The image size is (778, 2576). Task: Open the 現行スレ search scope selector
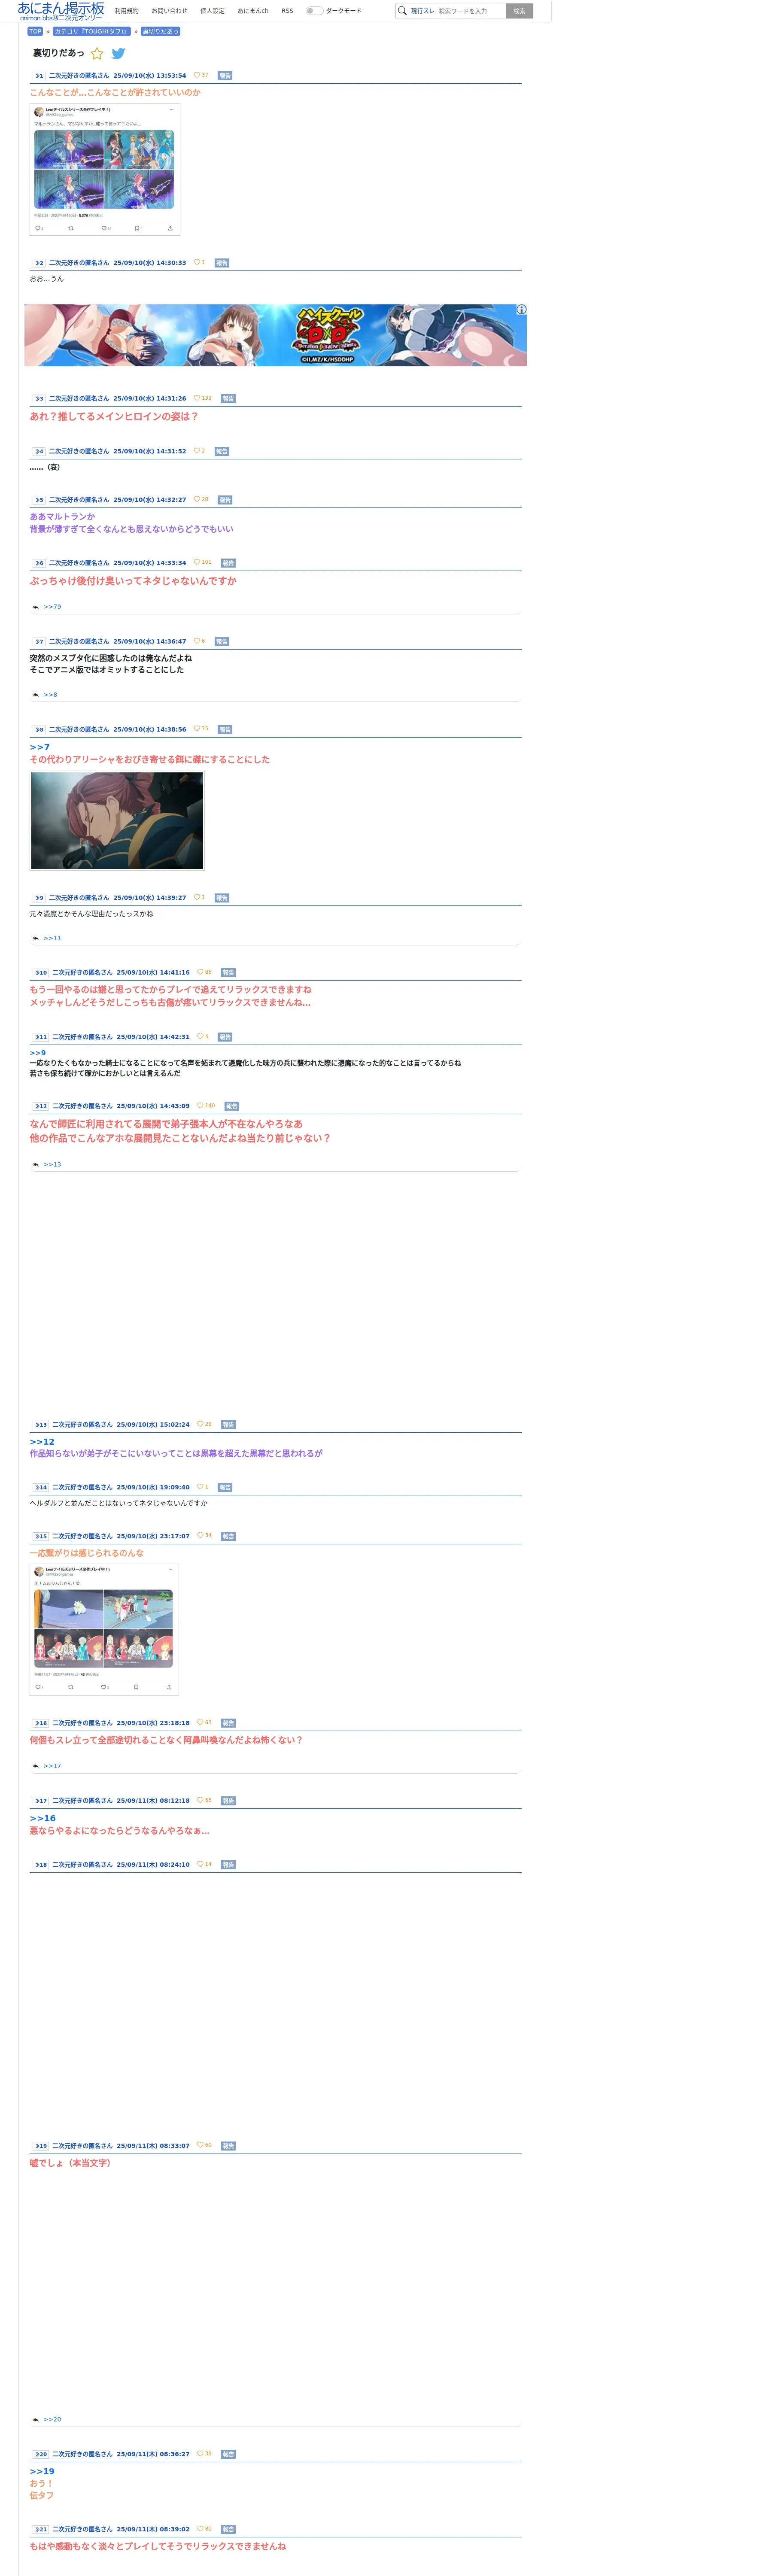[x=422, y=11]
